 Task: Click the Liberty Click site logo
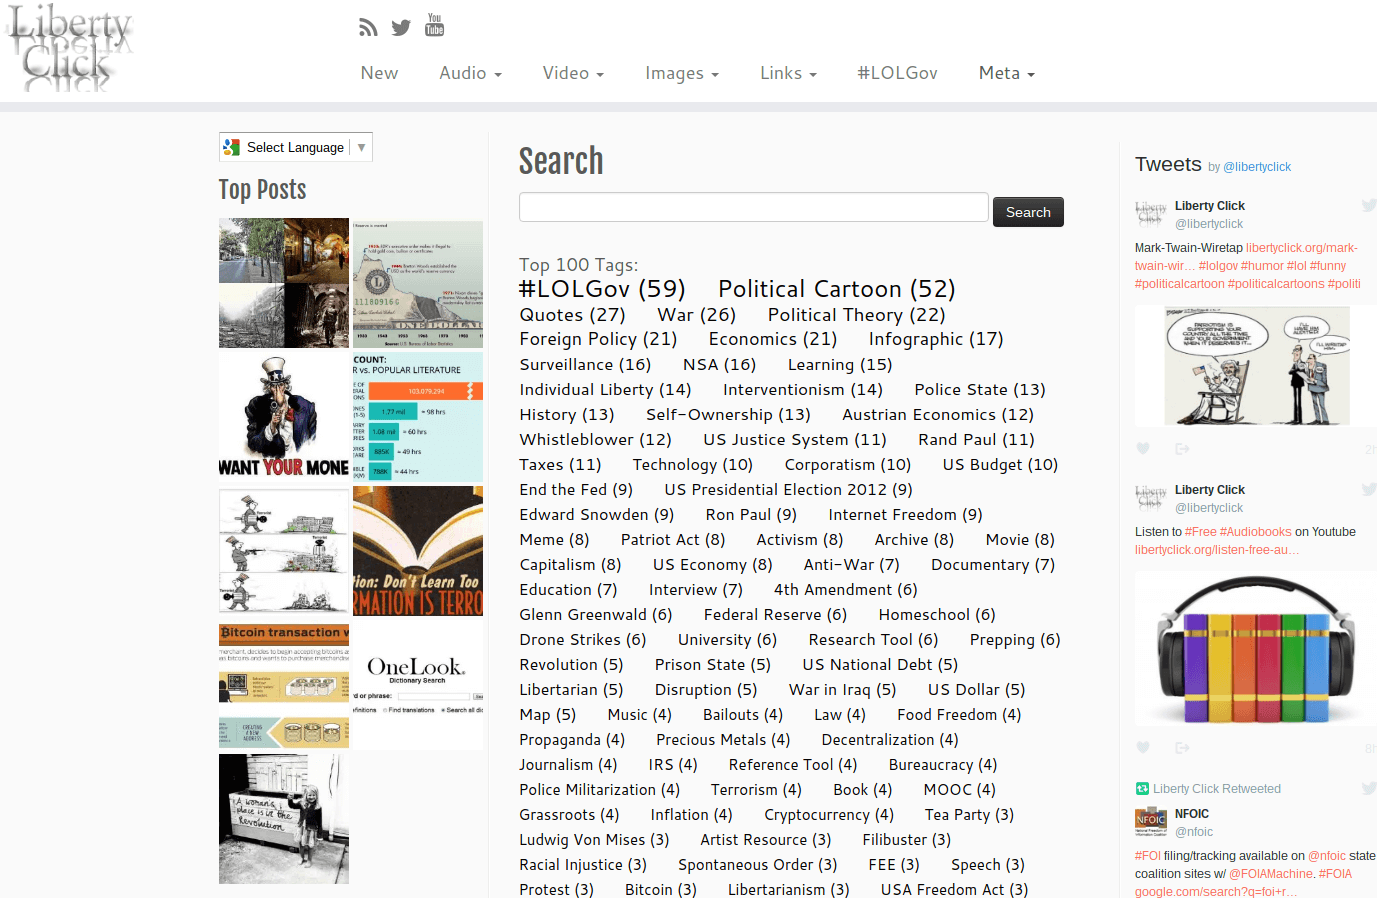click(68, 50)
